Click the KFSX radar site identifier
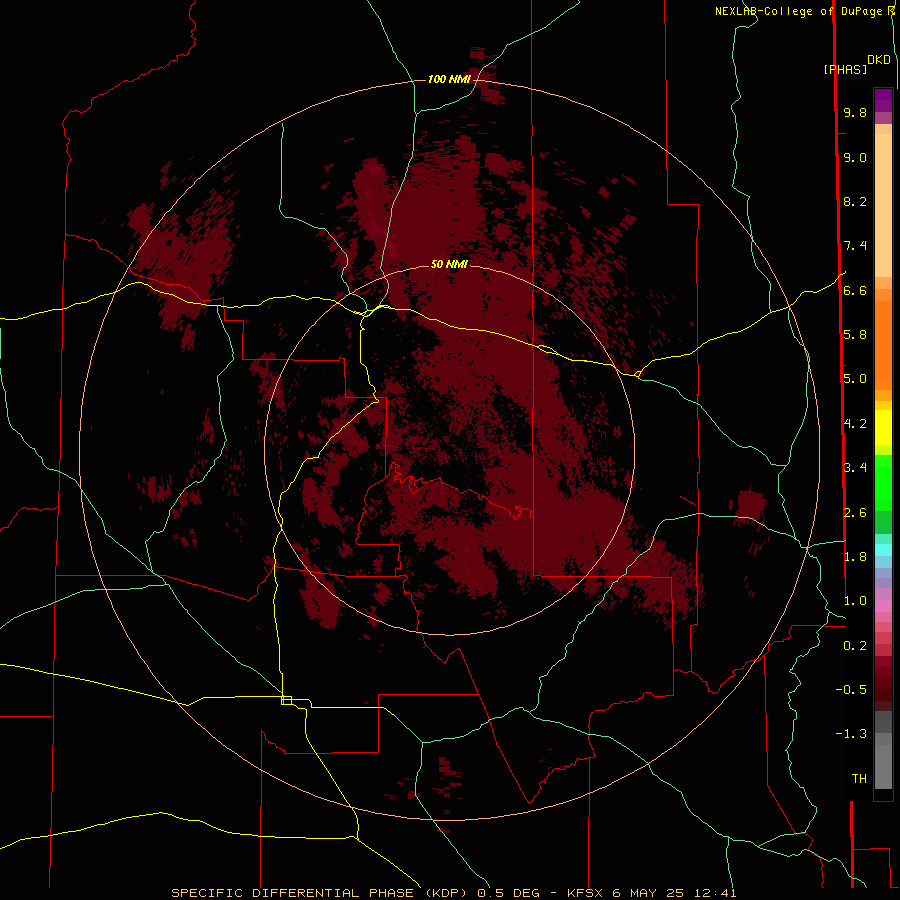 coord(585,893)
